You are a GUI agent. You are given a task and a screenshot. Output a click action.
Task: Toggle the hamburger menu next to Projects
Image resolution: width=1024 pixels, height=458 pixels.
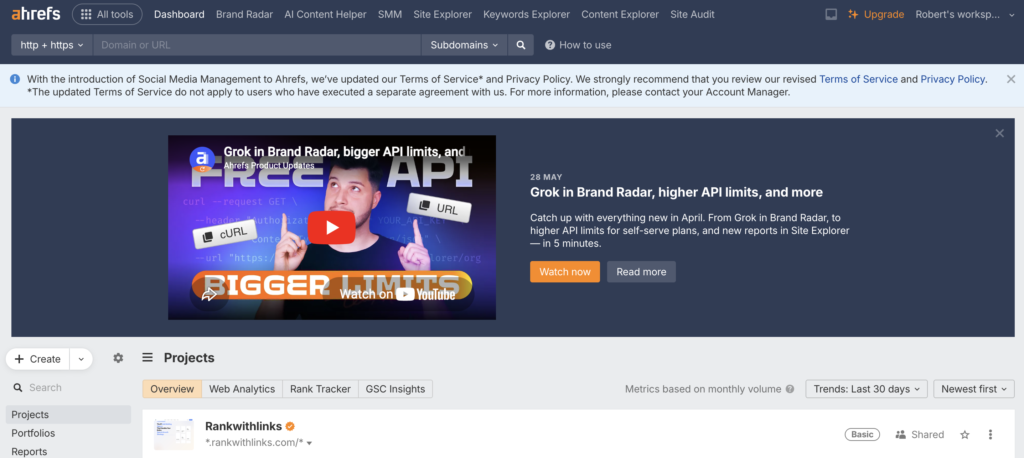148,357
